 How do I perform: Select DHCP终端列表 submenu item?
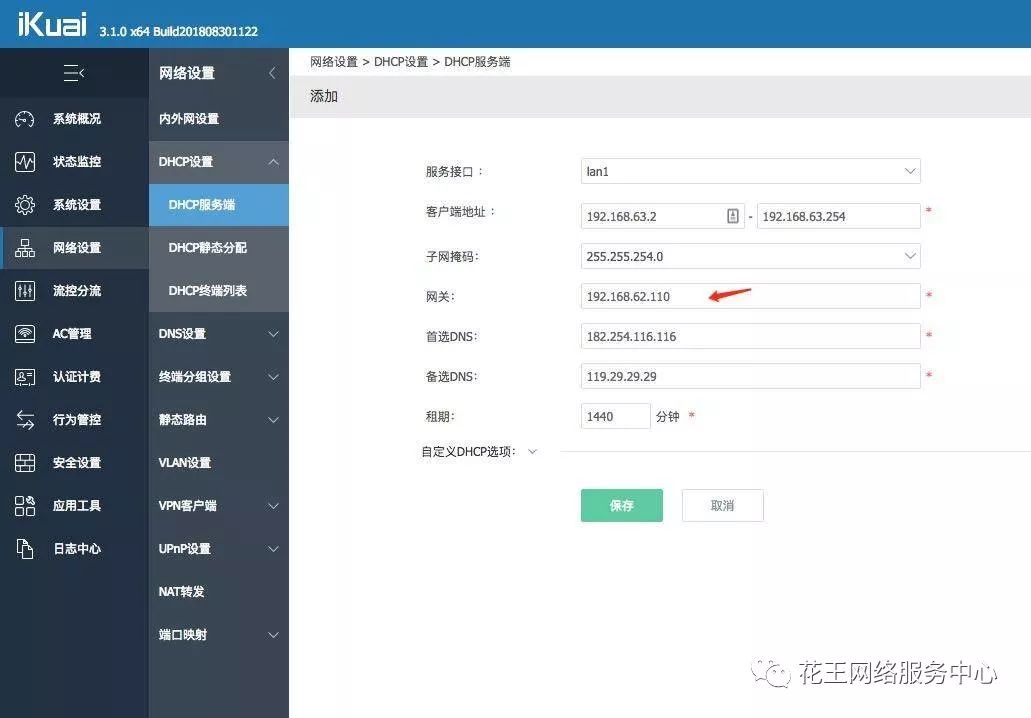(x=218, y=291)
